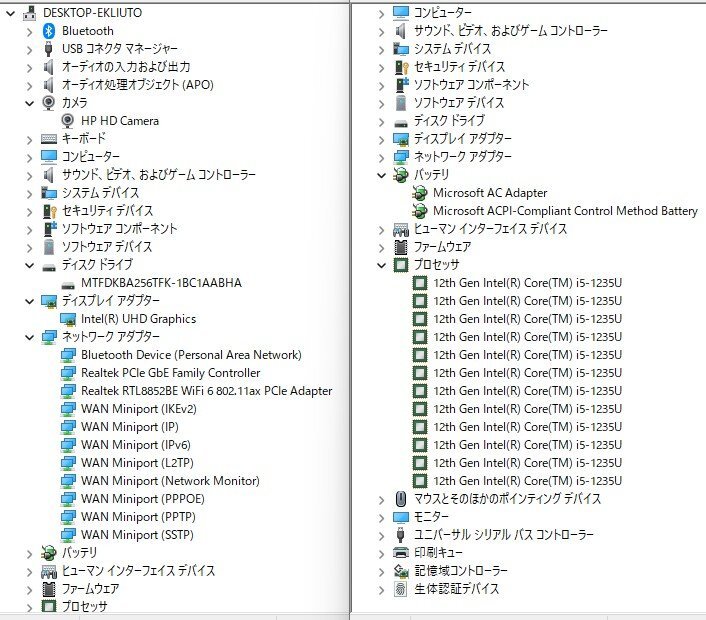This screenshot has height=620, width=706.
Task: Select セキュリティ デバイス label in right pane
Action: click(459, 67)
